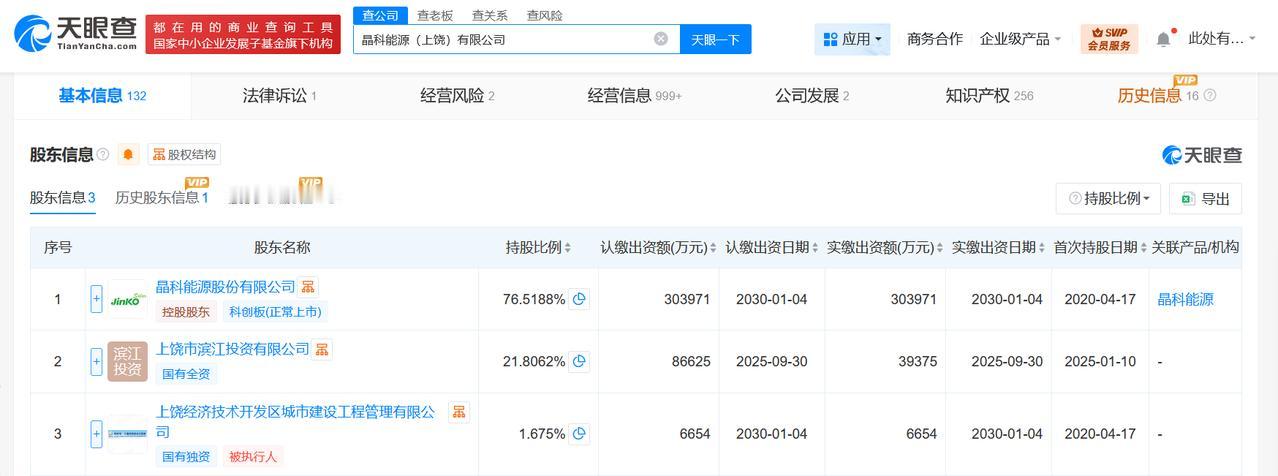Screen dimensions: 1278x476
Task: Open the notification bell icon
Action: [1163, 39]
